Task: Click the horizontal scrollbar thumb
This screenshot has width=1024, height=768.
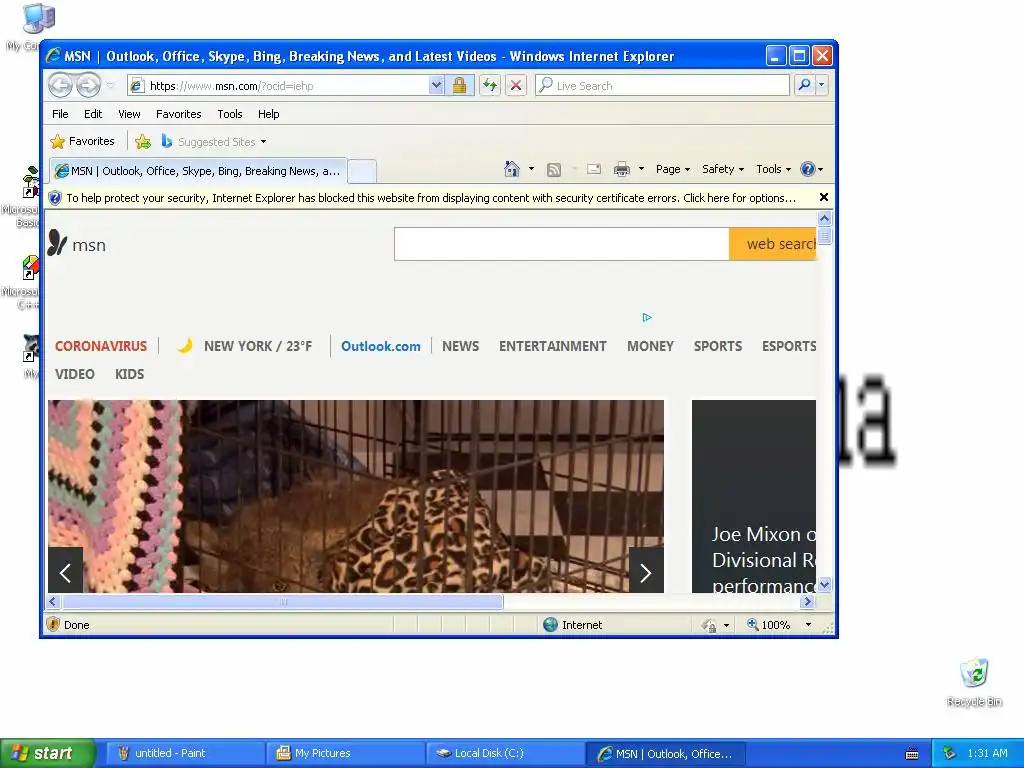Action: [282, 602]
